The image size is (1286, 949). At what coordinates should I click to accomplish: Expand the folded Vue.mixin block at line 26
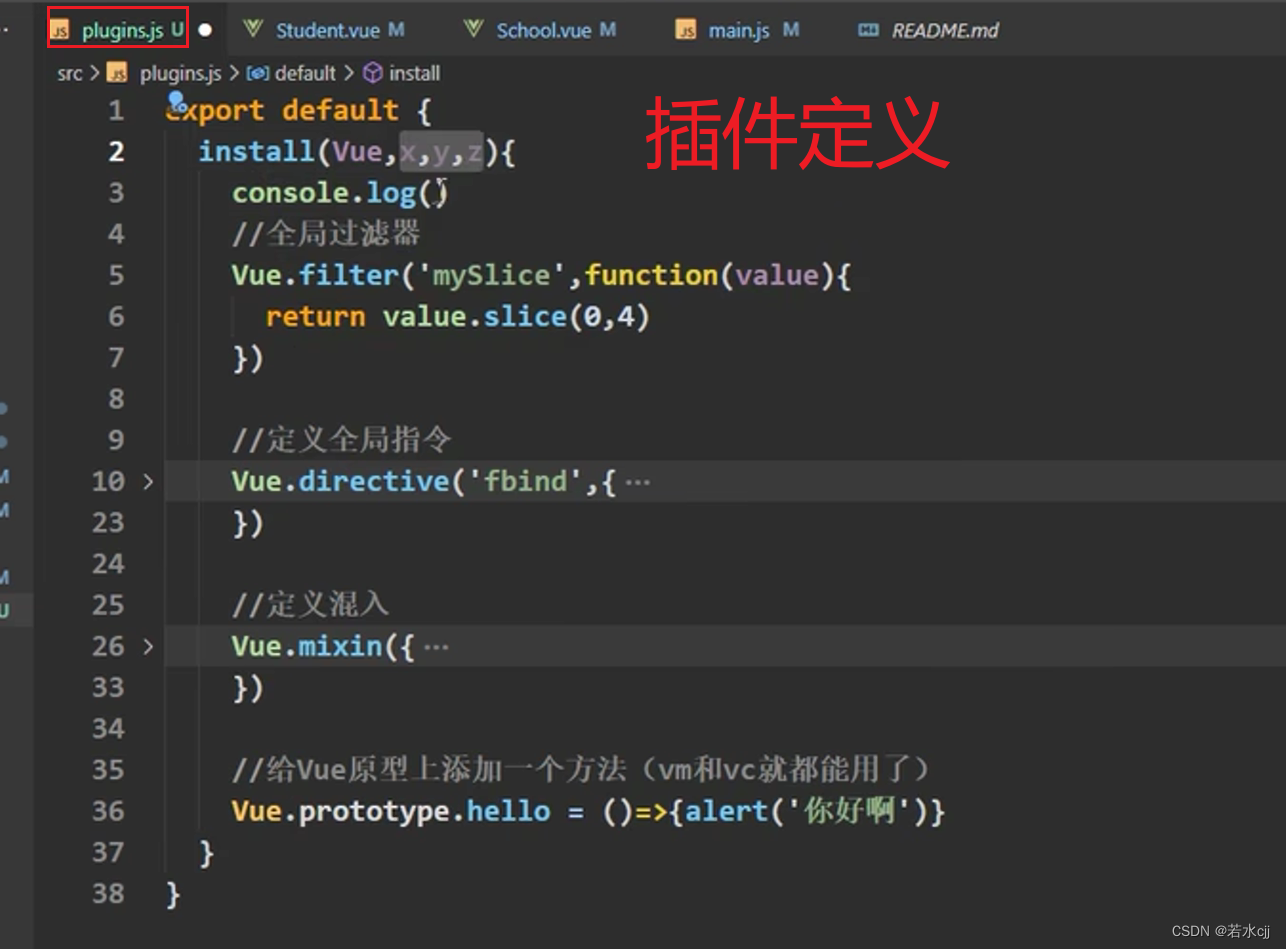[148, 646]
